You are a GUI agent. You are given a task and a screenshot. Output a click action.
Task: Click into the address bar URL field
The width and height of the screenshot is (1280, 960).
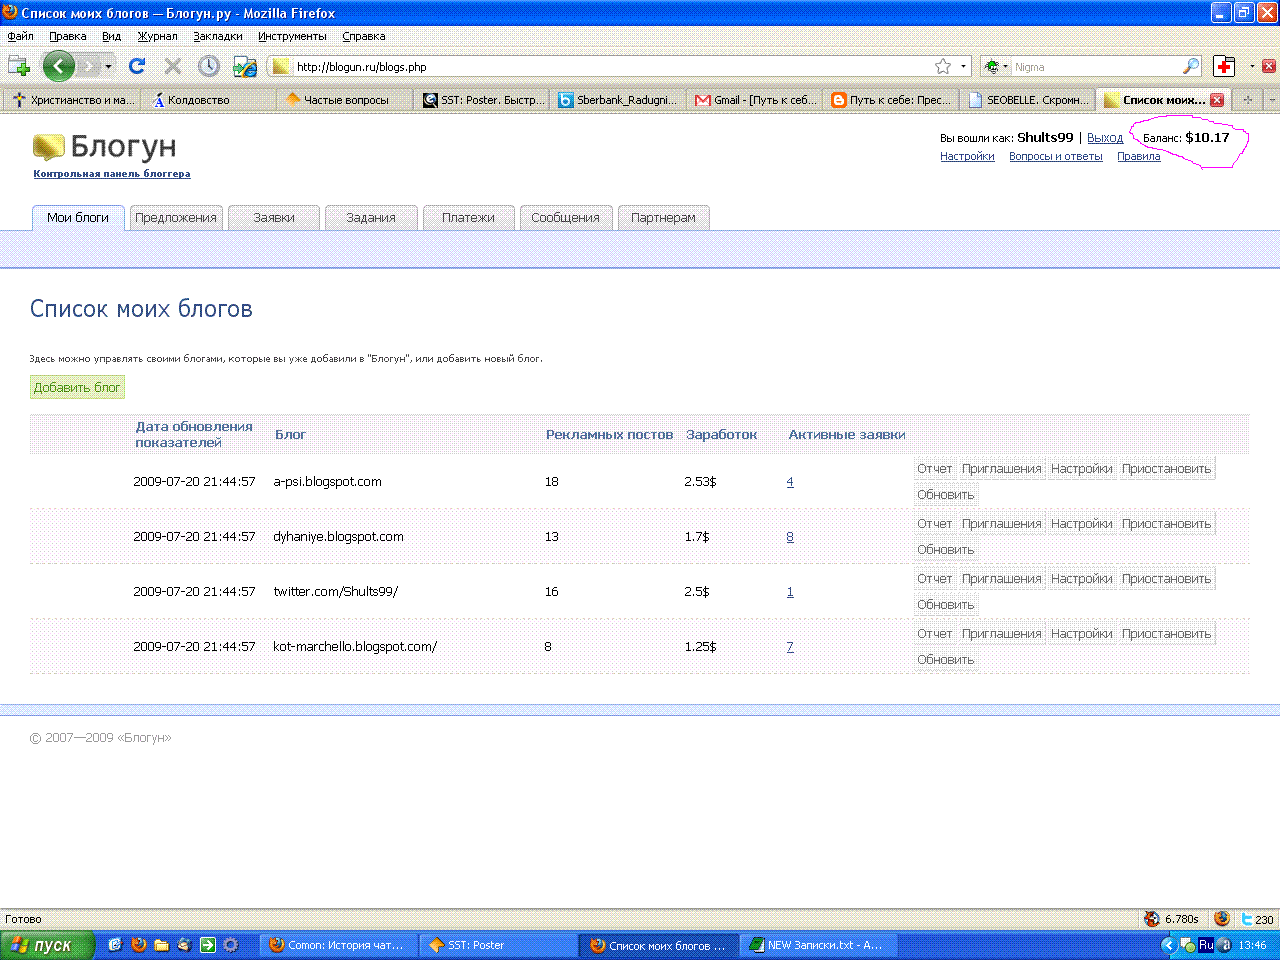[610, 67]
